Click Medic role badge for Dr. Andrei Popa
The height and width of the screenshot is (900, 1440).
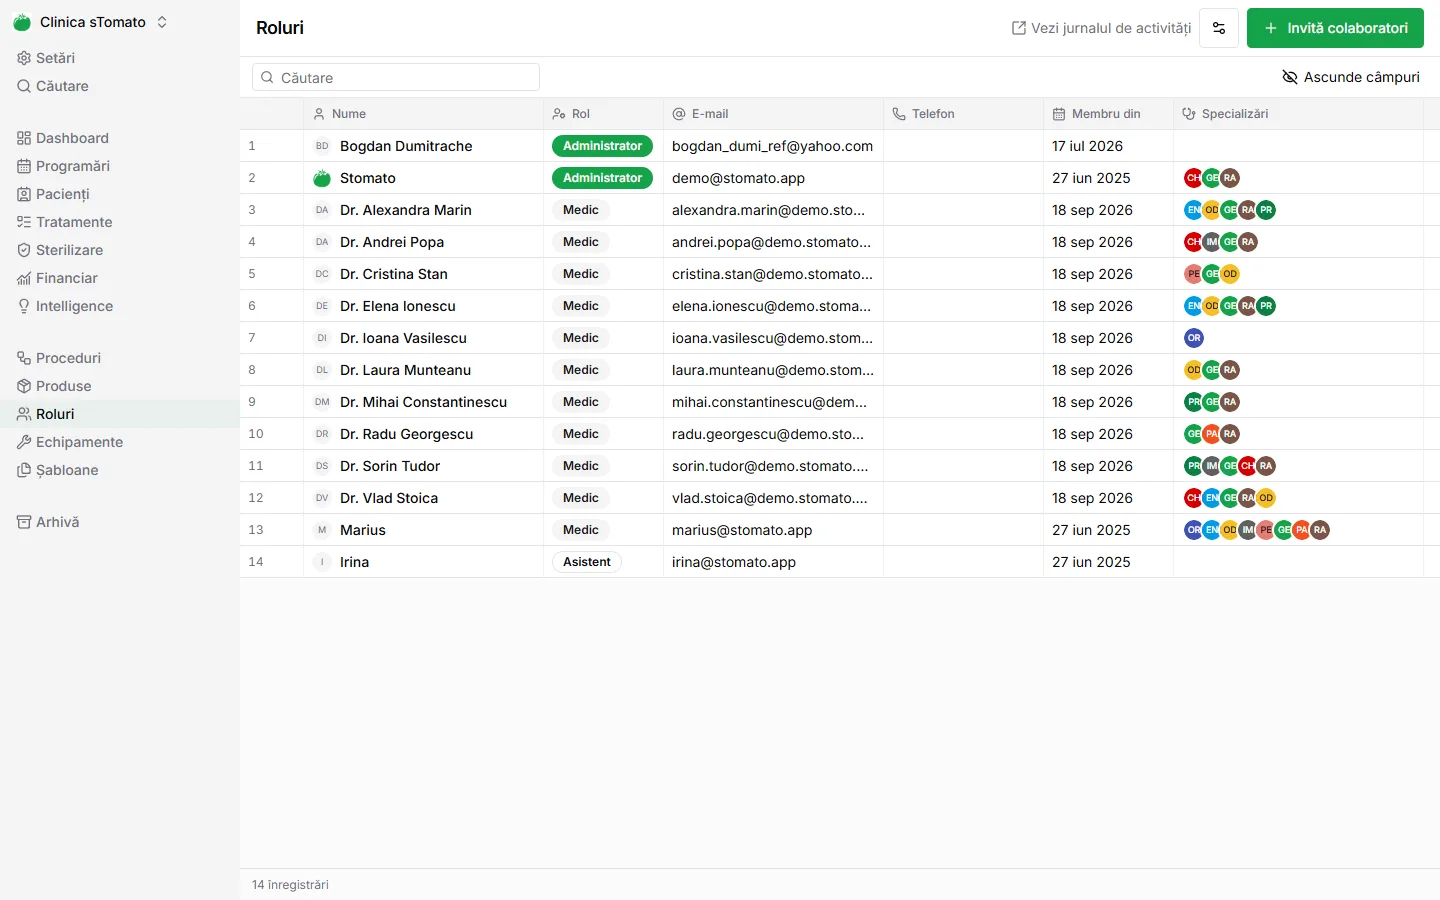(x=580, y=242)
